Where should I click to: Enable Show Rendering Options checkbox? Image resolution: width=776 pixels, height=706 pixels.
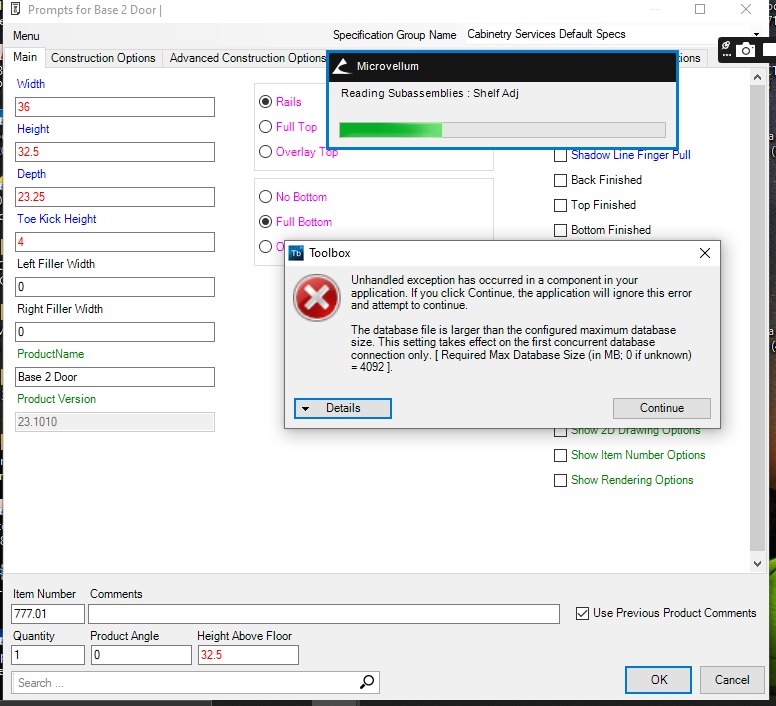[560, 480]
